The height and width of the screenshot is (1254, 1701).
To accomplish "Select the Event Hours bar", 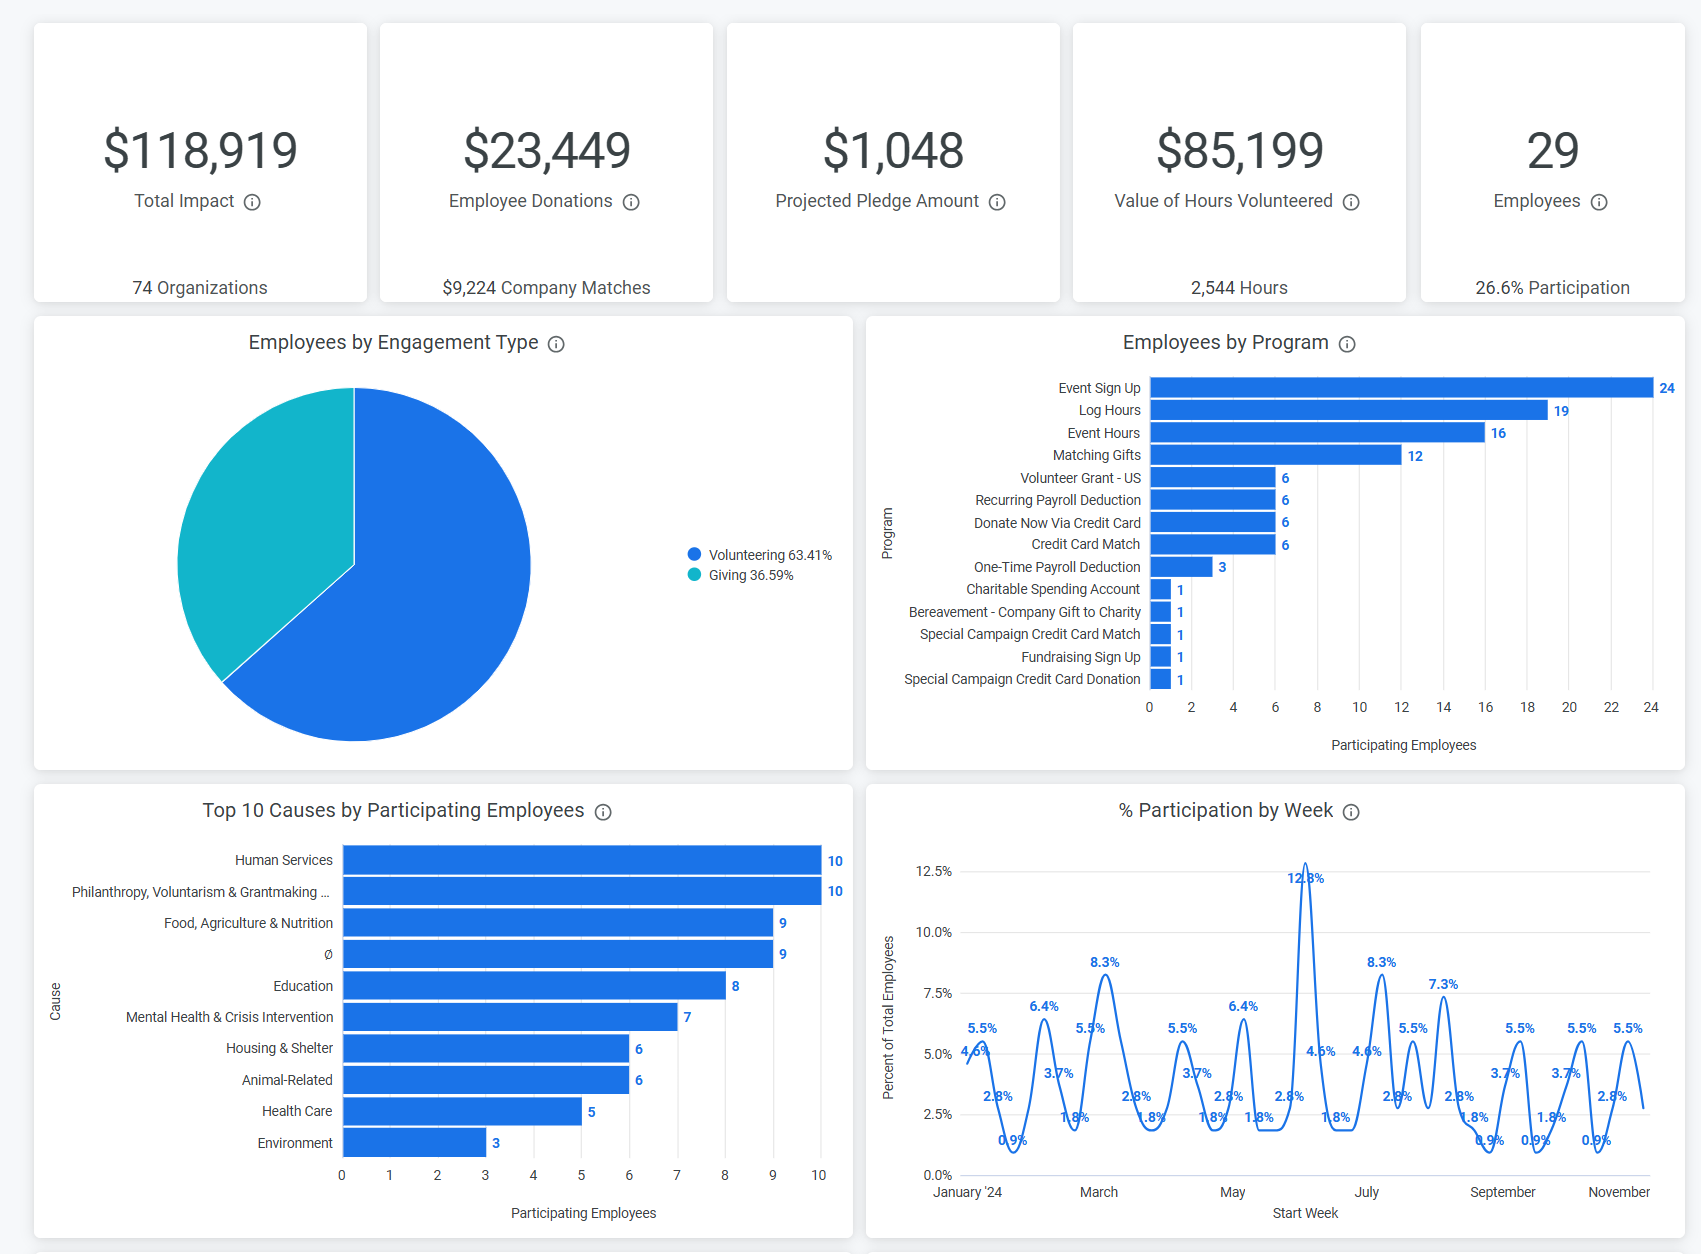I will [x=1317, y=433].
